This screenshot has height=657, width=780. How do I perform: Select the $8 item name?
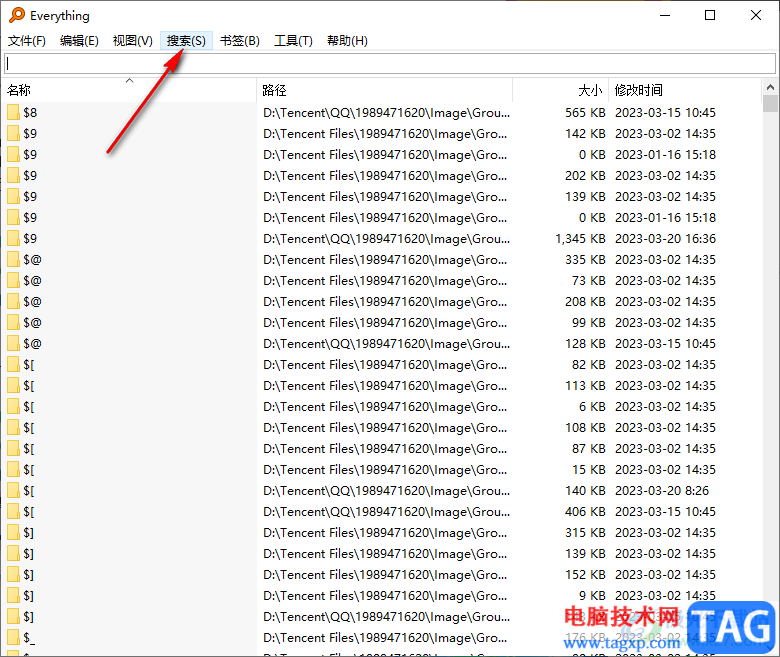point(30,112)
